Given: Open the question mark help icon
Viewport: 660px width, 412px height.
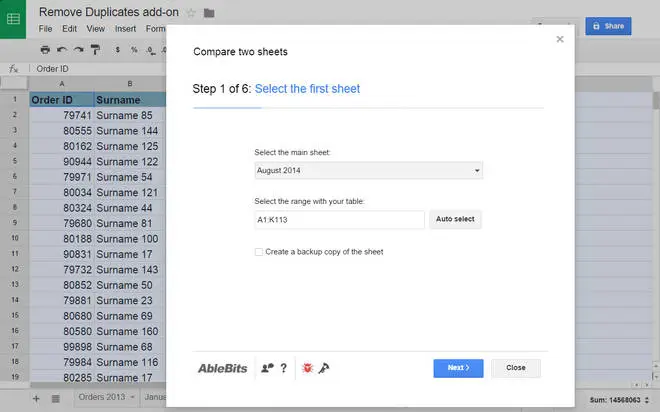Looking at the screenshot, I should (x=284, y=368).
